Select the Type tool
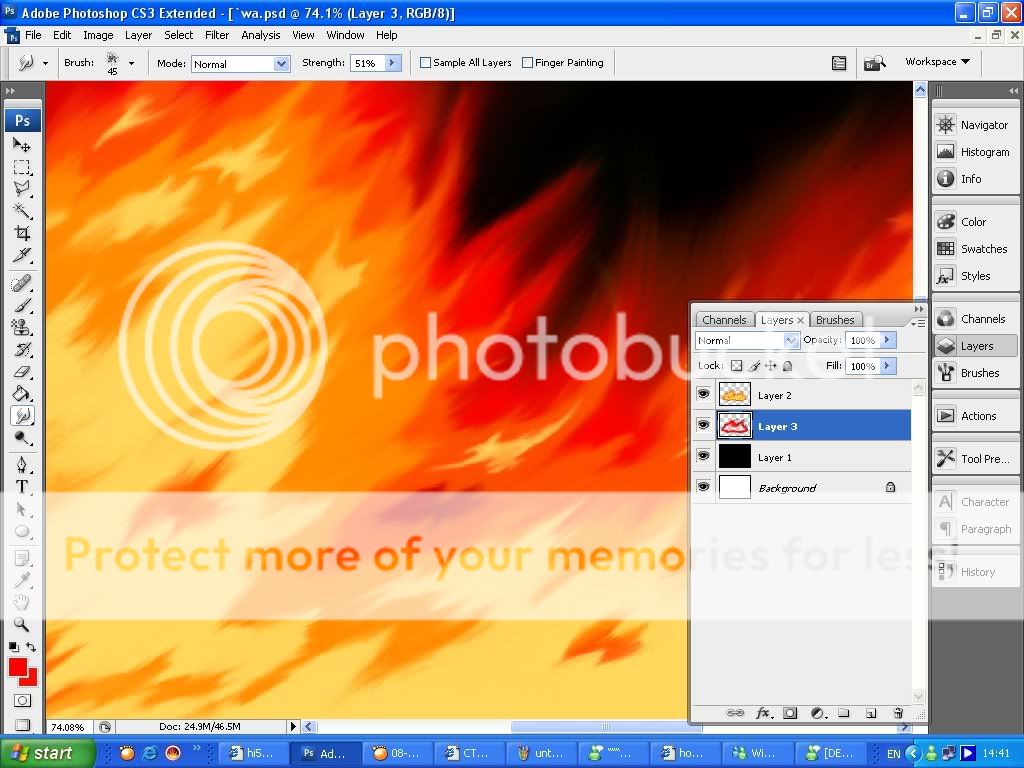 click(x=22, y=487)
